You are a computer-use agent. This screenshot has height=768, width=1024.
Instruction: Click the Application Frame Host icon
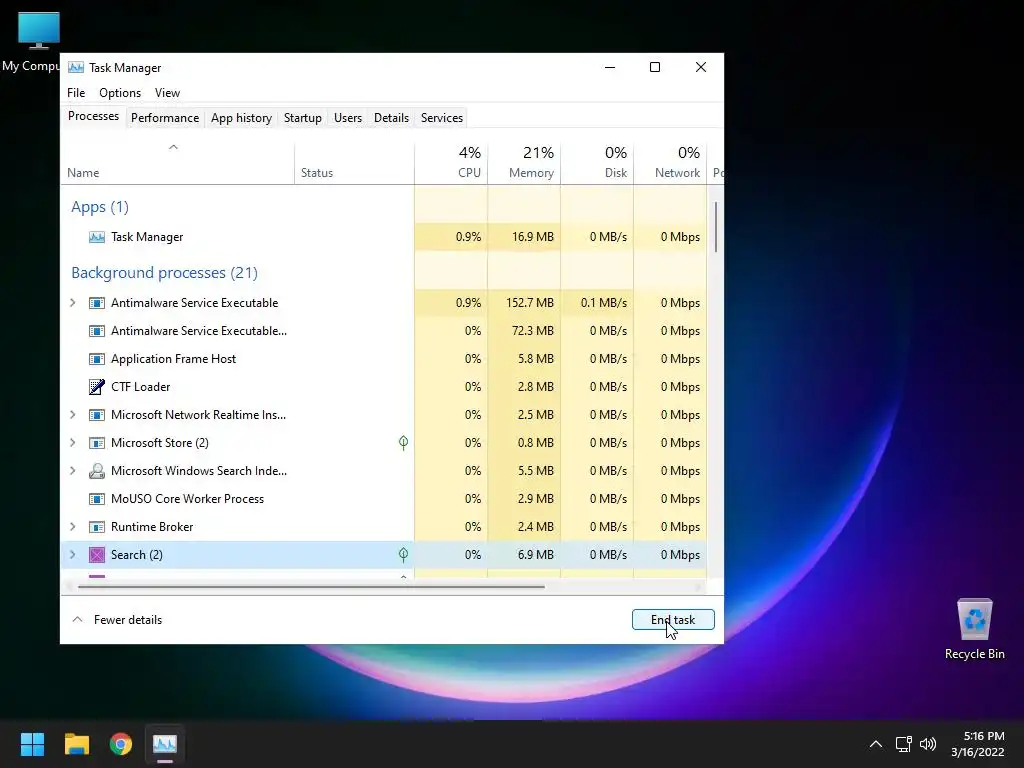click(97, 359)
